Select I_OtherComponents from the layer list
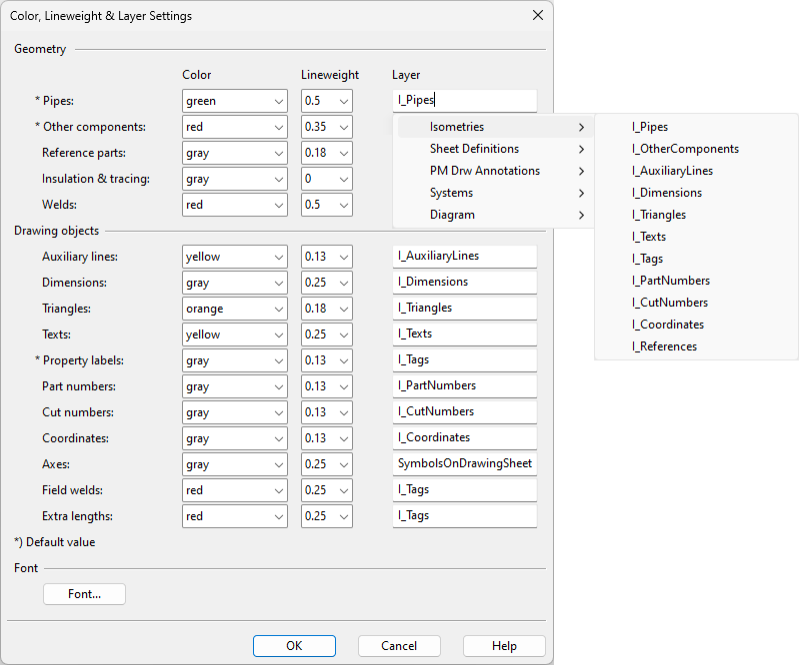The width and height of the screenshot is (799, 665). 685,149
